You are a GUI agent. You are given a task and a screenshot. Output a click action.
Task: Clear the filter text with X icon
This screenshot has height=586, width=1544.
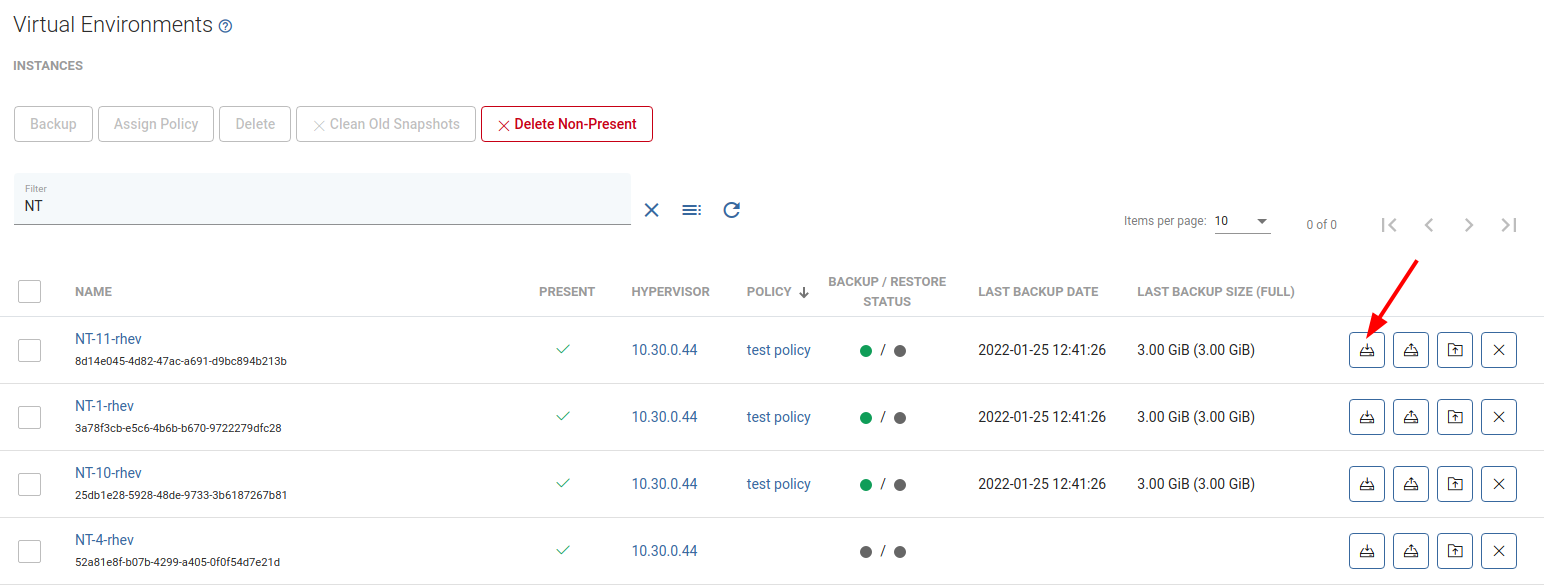652,210
